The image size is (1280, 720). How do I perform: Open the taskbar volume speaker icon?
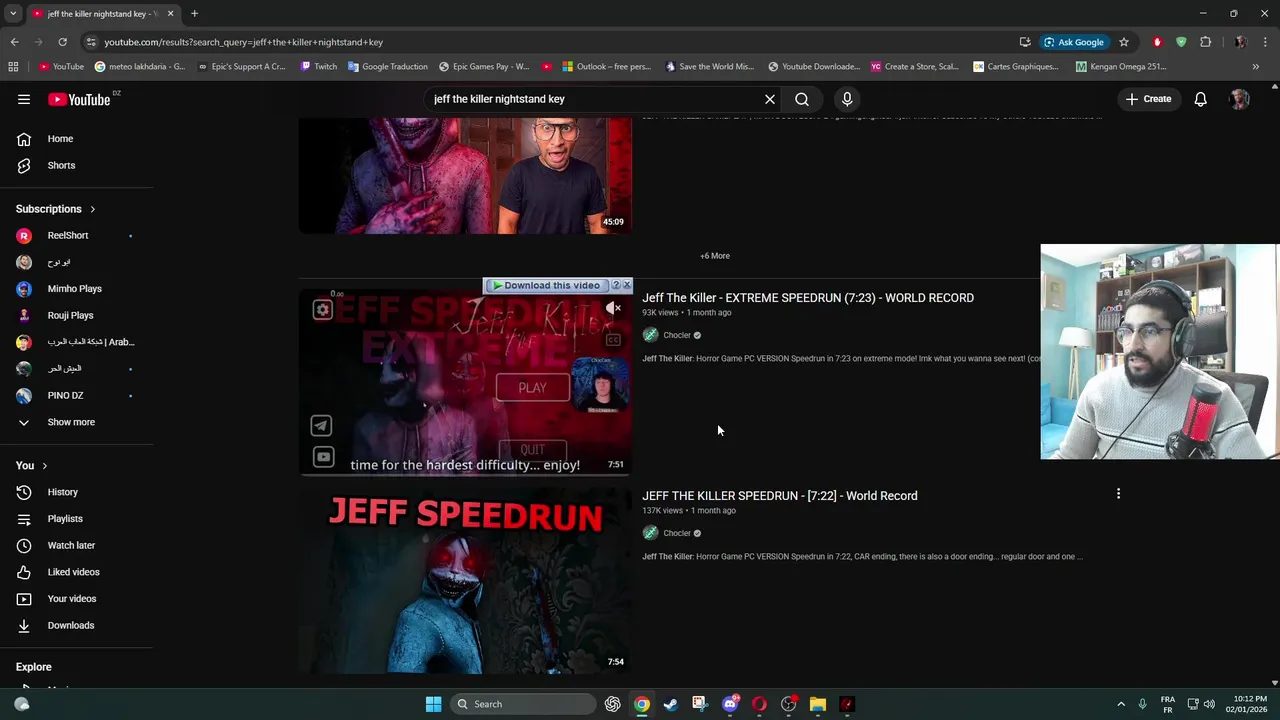[1209, 704]
